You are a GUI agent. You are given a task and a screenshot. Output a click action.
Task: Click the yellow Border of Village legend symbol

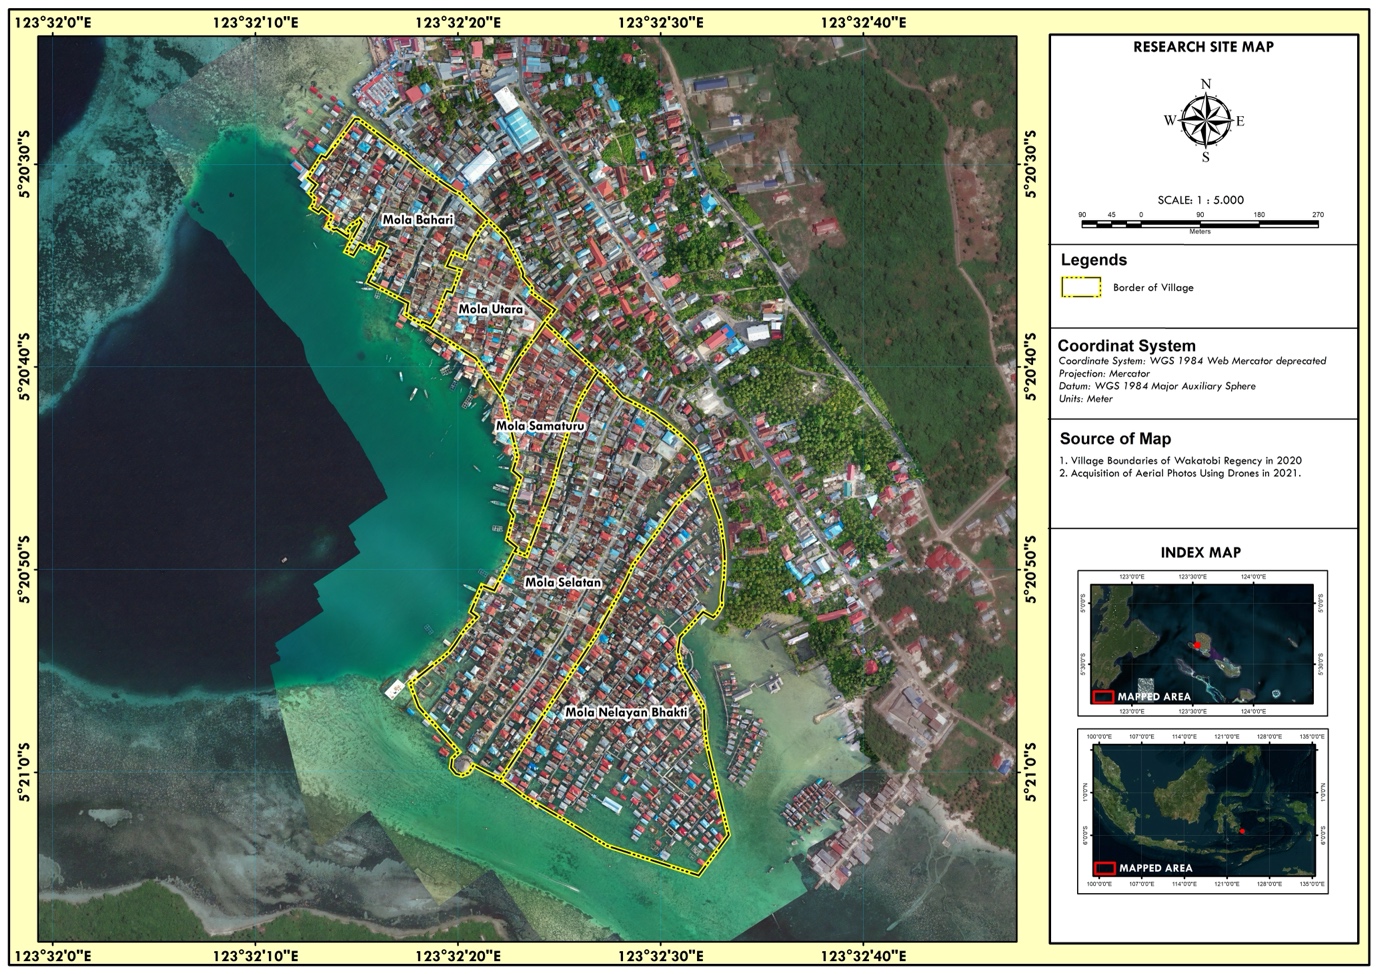point(1080,288)
